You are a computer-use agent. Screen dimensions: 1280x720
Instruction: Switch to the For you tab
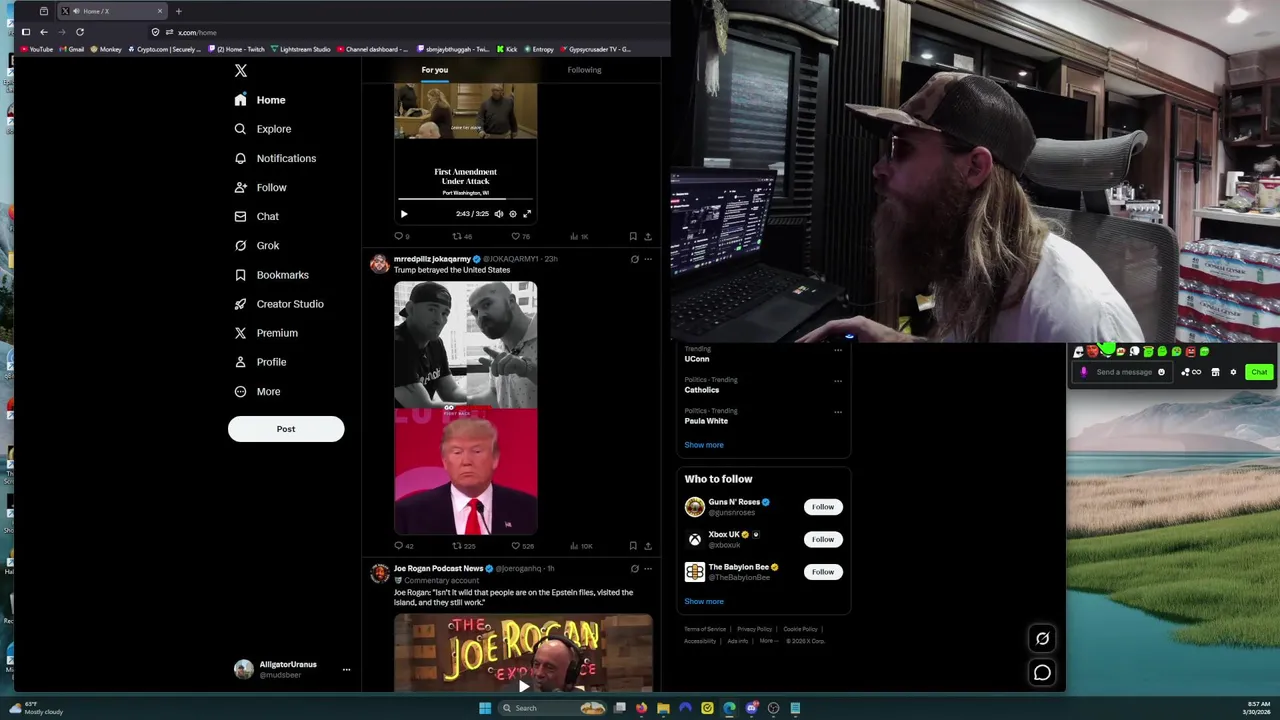point(434,70)
